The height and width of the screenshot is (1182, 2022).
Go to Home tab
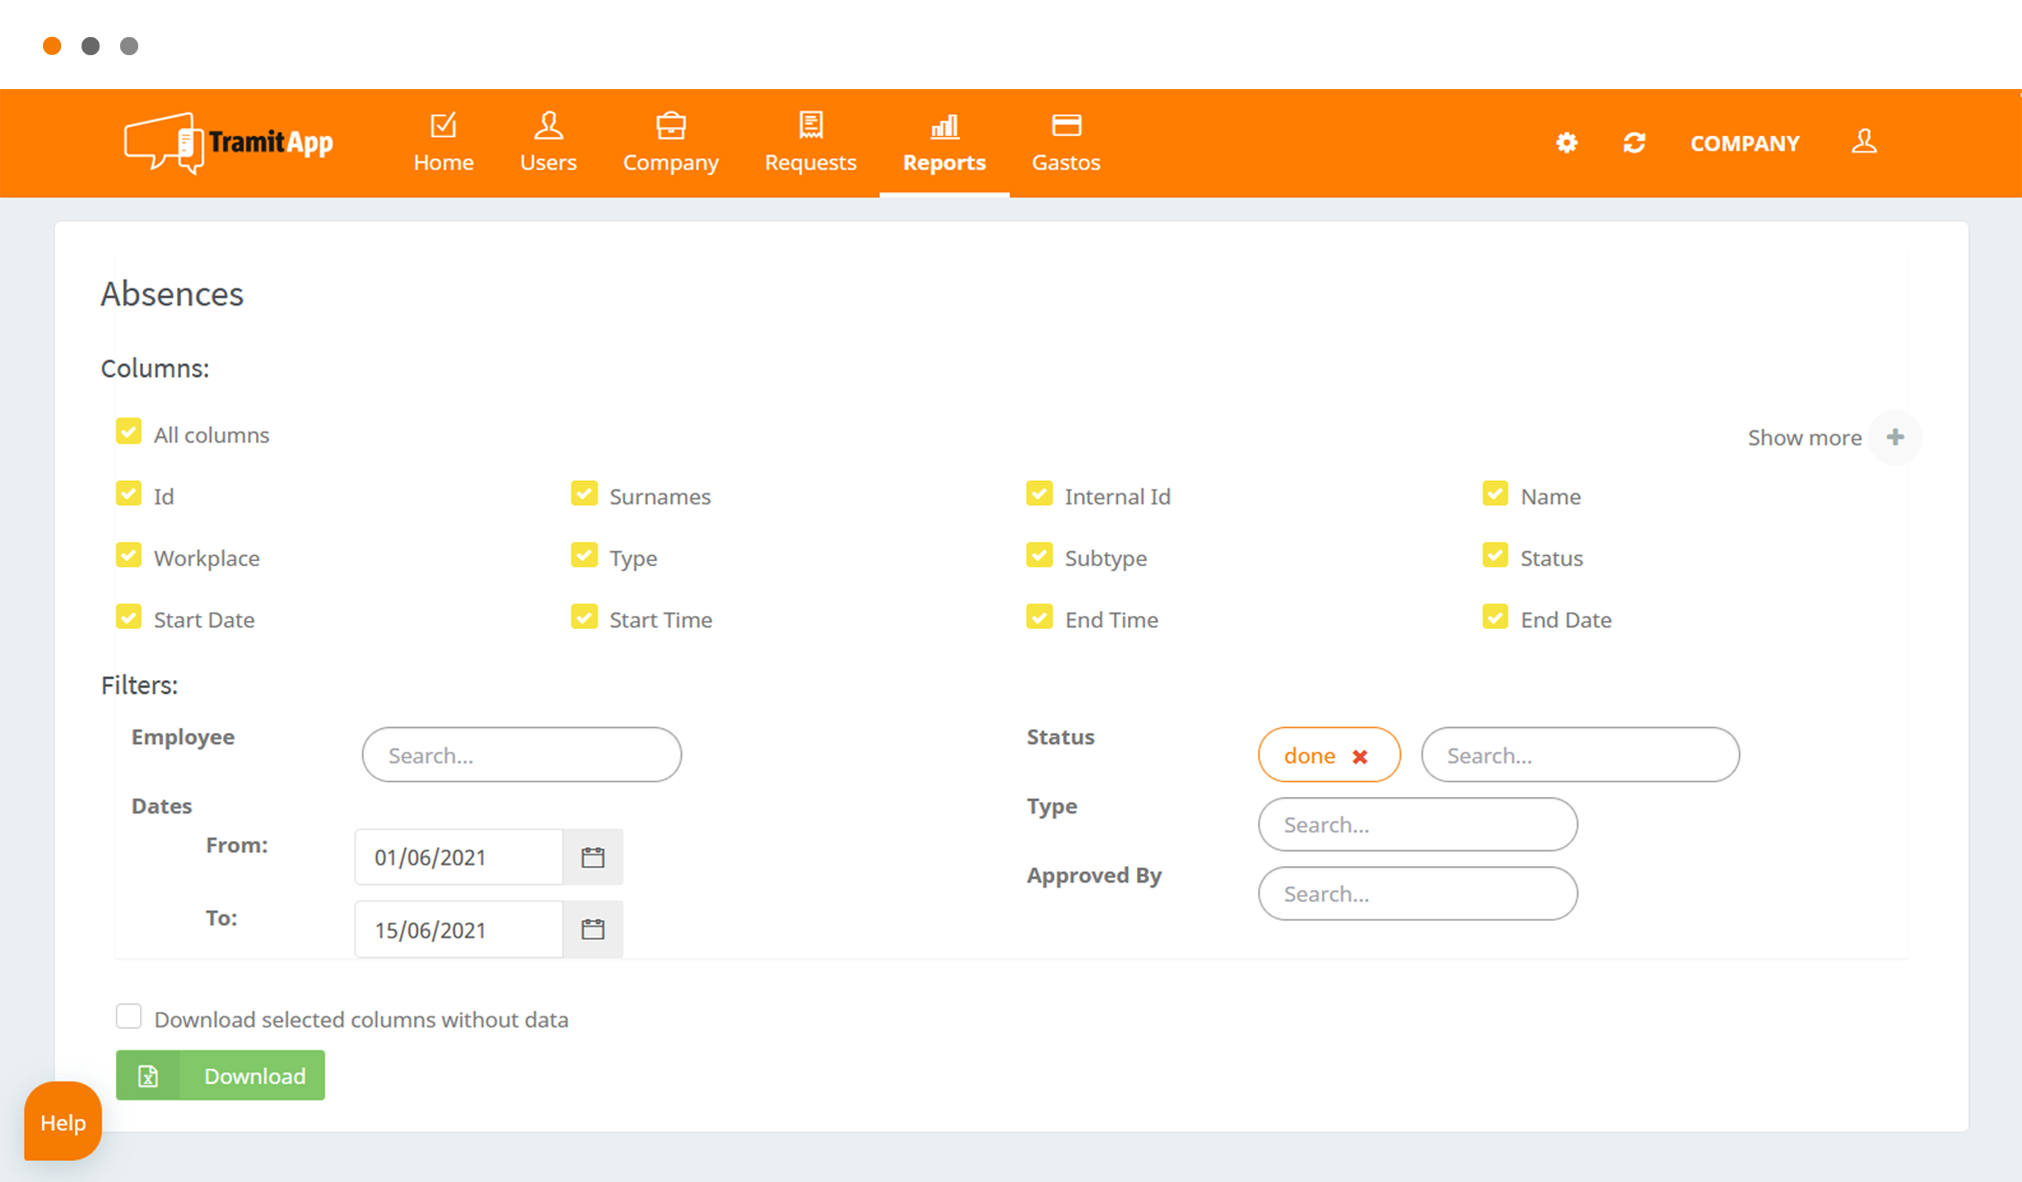point(443,143)
